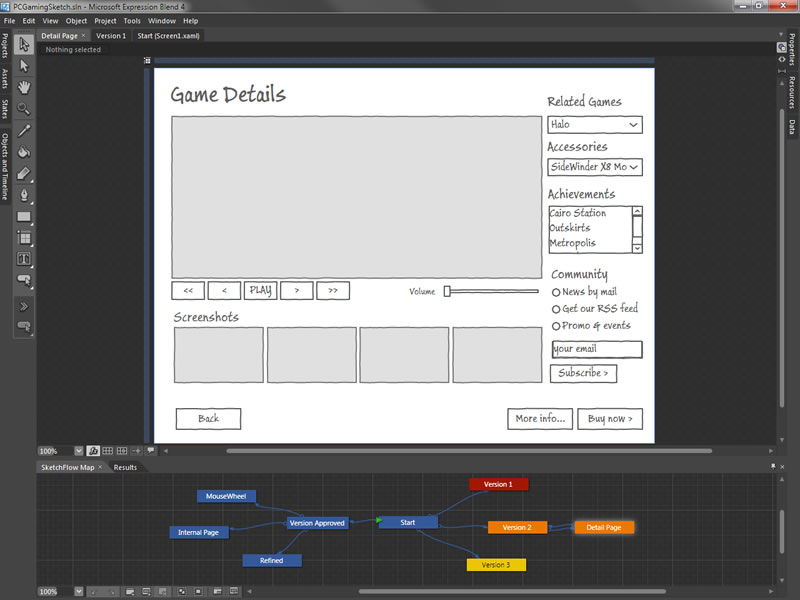Select the first Screenshots thumbnail
The image size is (800, 600).
tap(219, 355)
